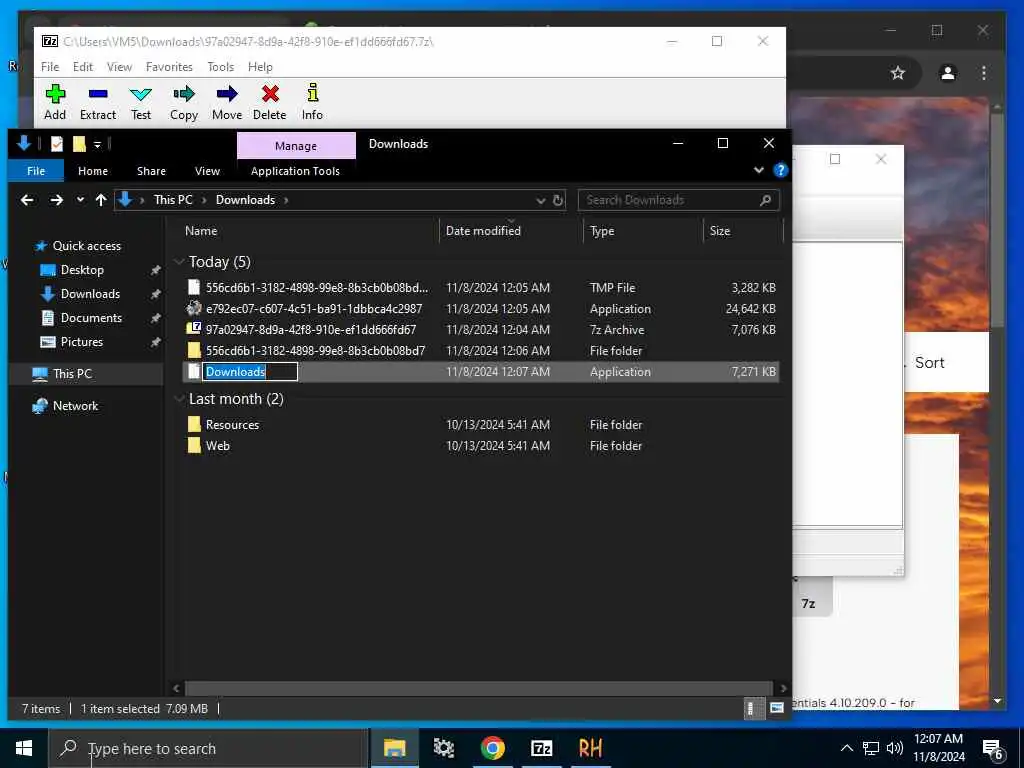Open the Application Tools ribbon tab
This screenshot has height=768, width=1024.
tap(295, 171)
